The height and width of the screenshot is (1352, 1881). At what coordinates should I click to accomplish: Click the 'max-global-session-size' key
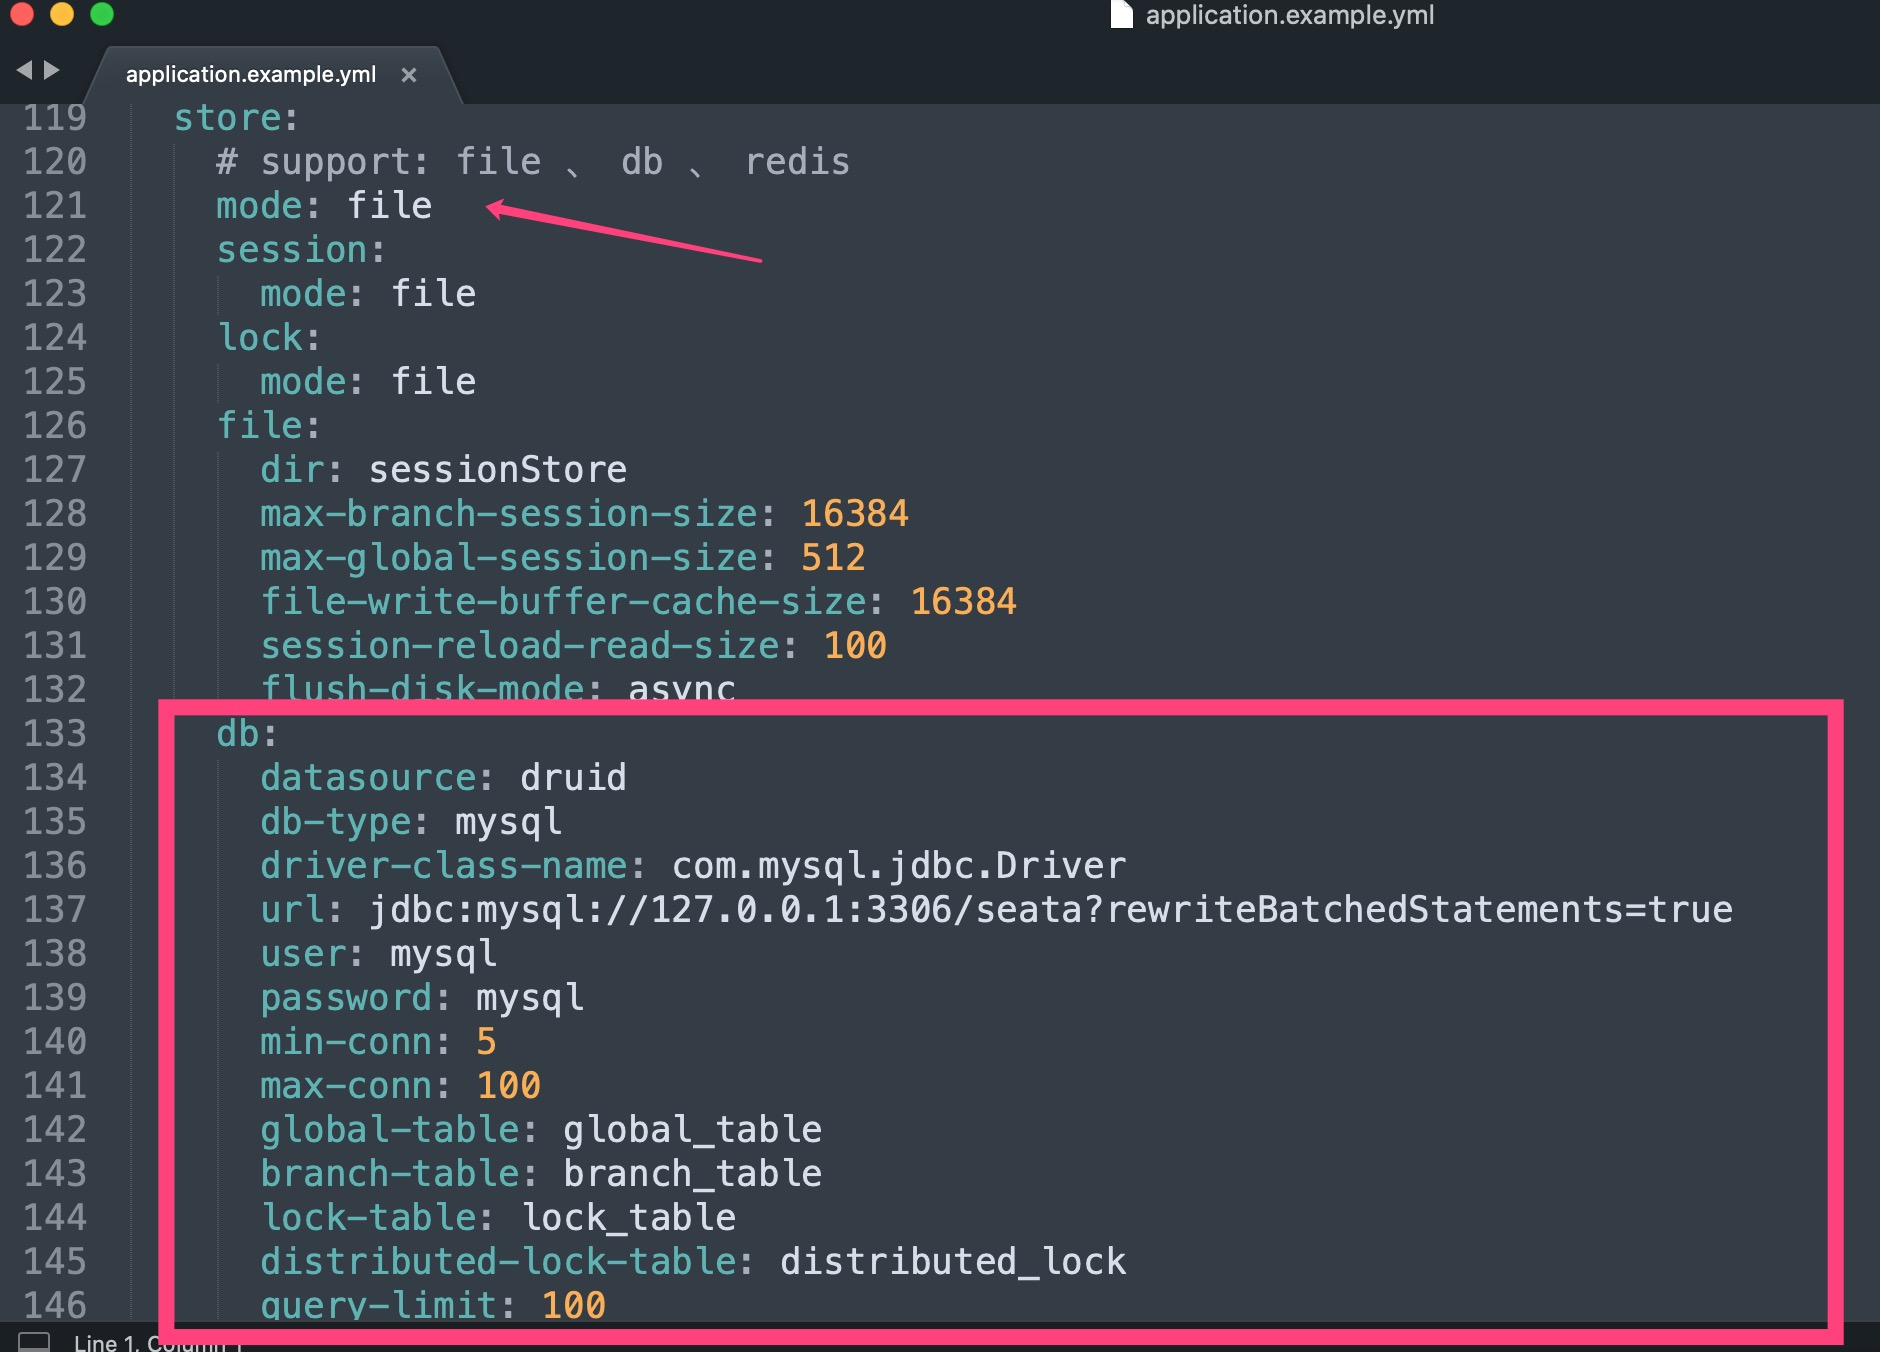coord(509,558)
